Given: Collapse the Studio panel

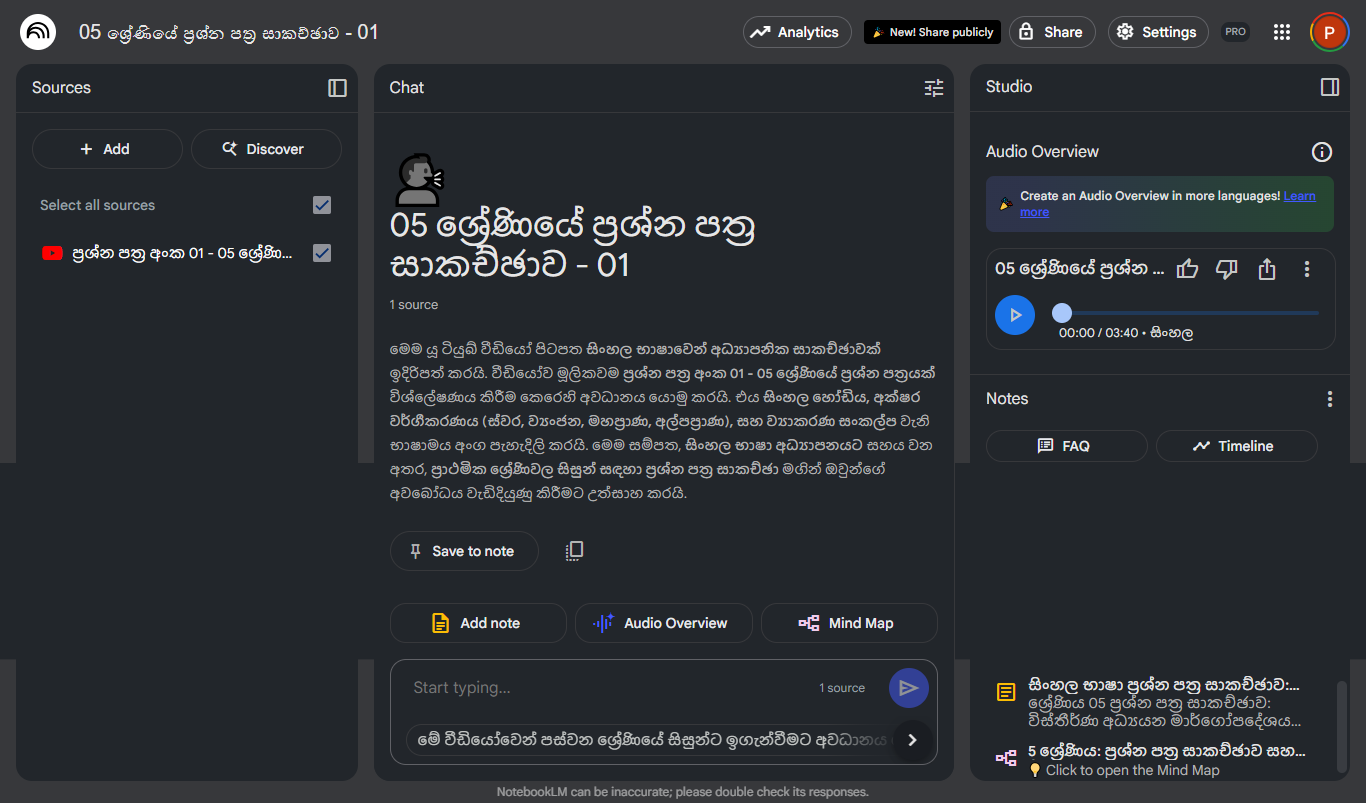Looking at the screenshot, I should [x=1330, y=87].
